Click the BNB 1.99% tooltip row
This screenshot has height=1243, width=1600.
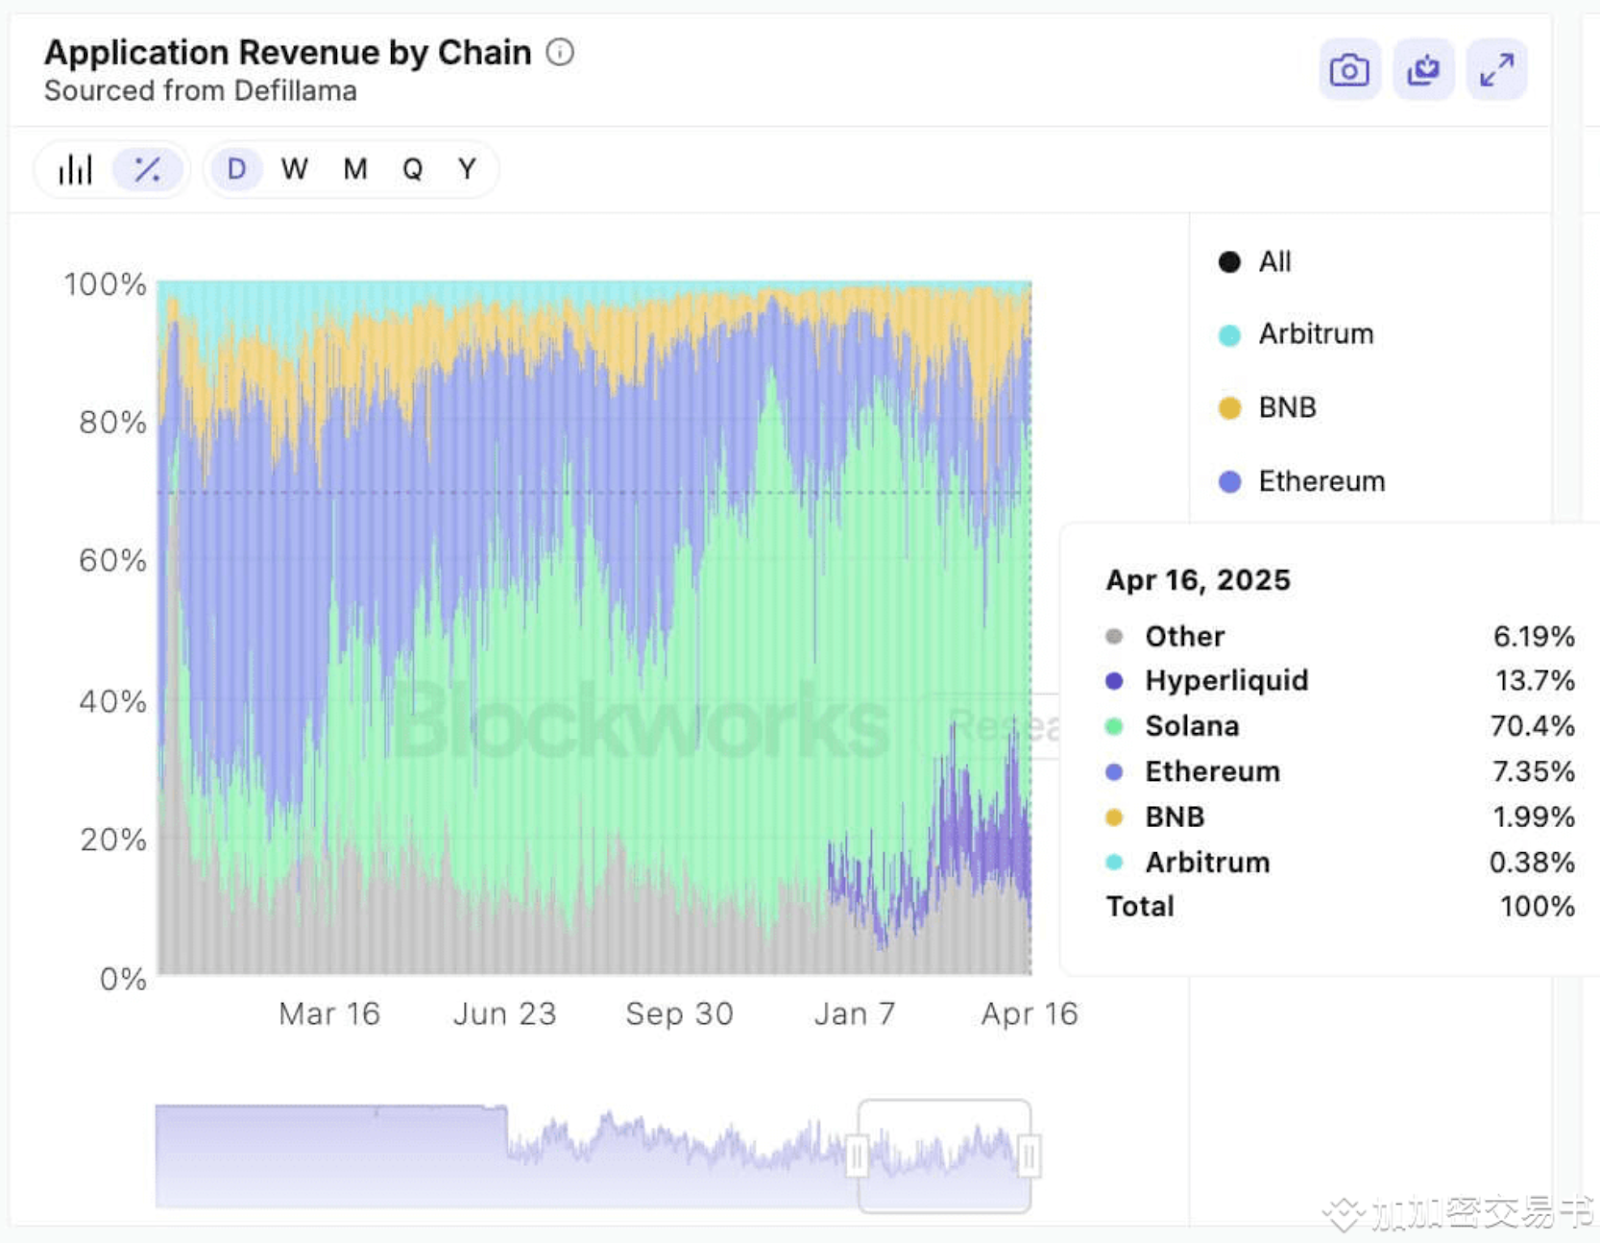pyautogui.click(x=1340, y=817)
